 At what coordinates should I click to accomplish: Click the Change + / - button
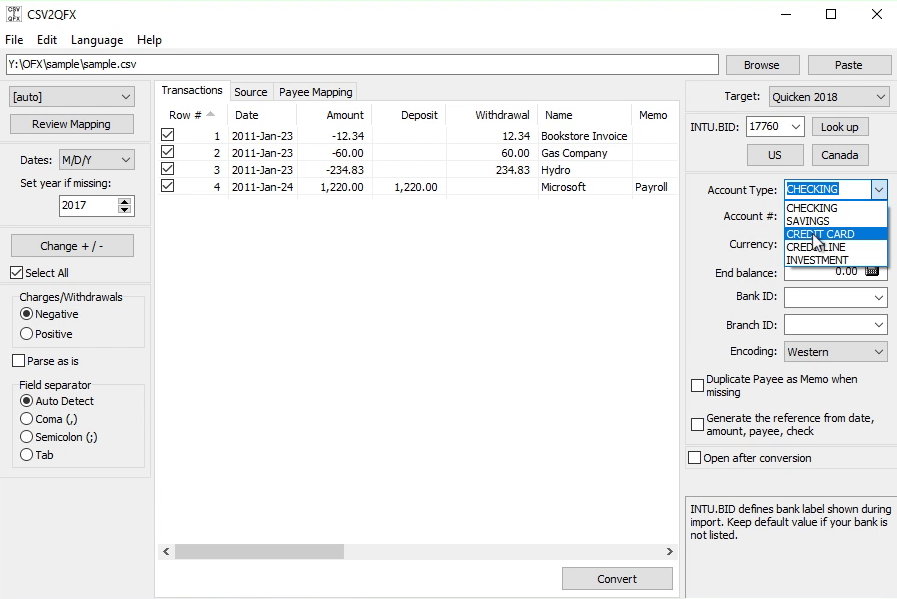point(72,246)
